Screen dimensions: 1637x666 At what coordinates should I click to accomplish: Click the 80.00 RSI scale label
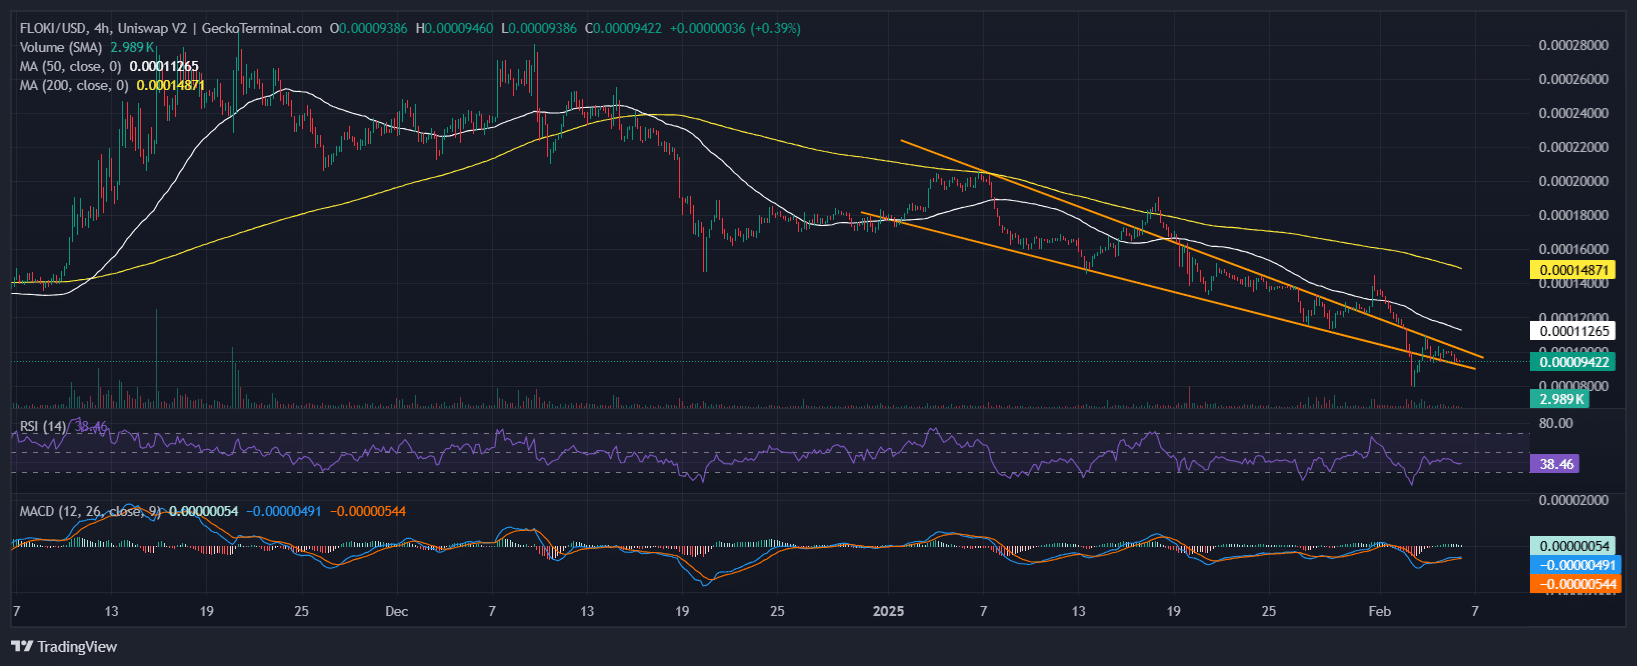coord(1556,423)
